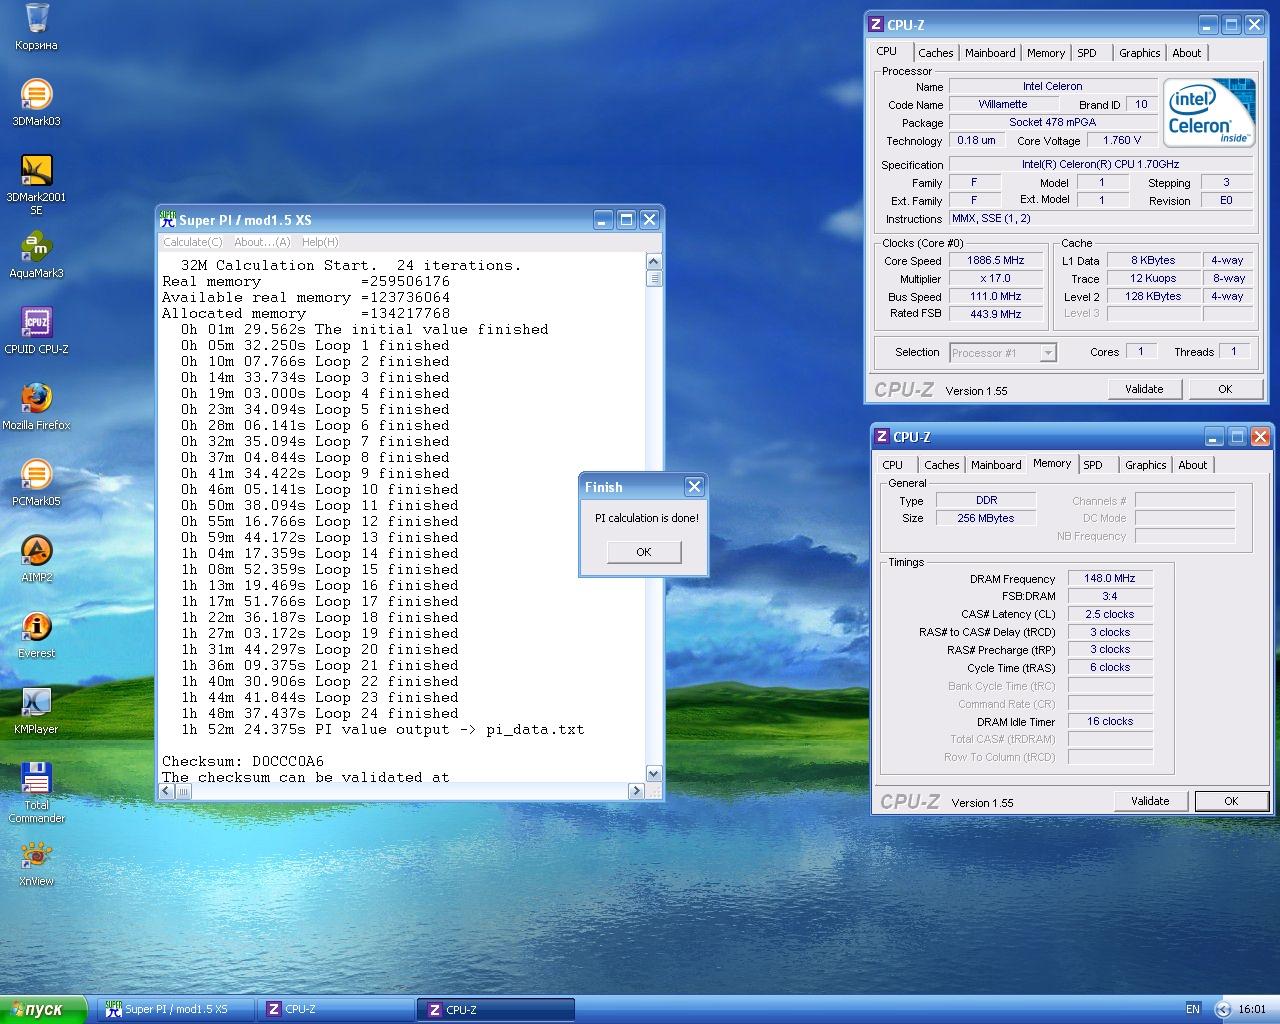Select Mainboard tab in CPU-Z Memory window
1280x1024 pixels.
pos(996,465)
